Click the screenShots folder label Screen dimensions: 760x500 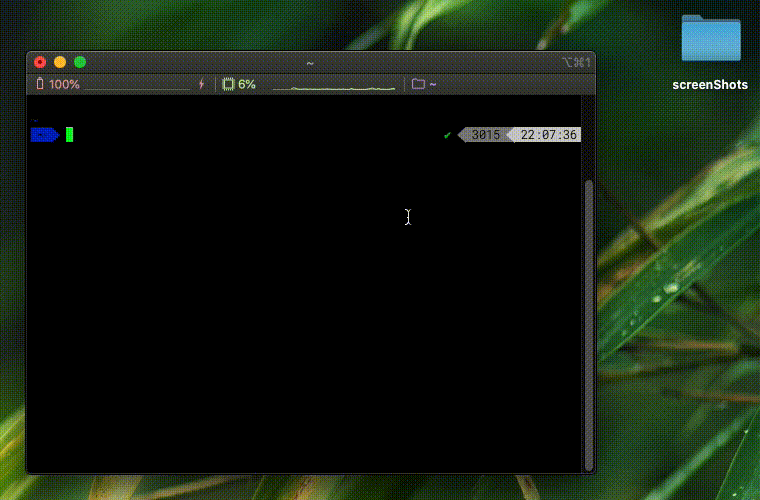[x=710, y=85]
